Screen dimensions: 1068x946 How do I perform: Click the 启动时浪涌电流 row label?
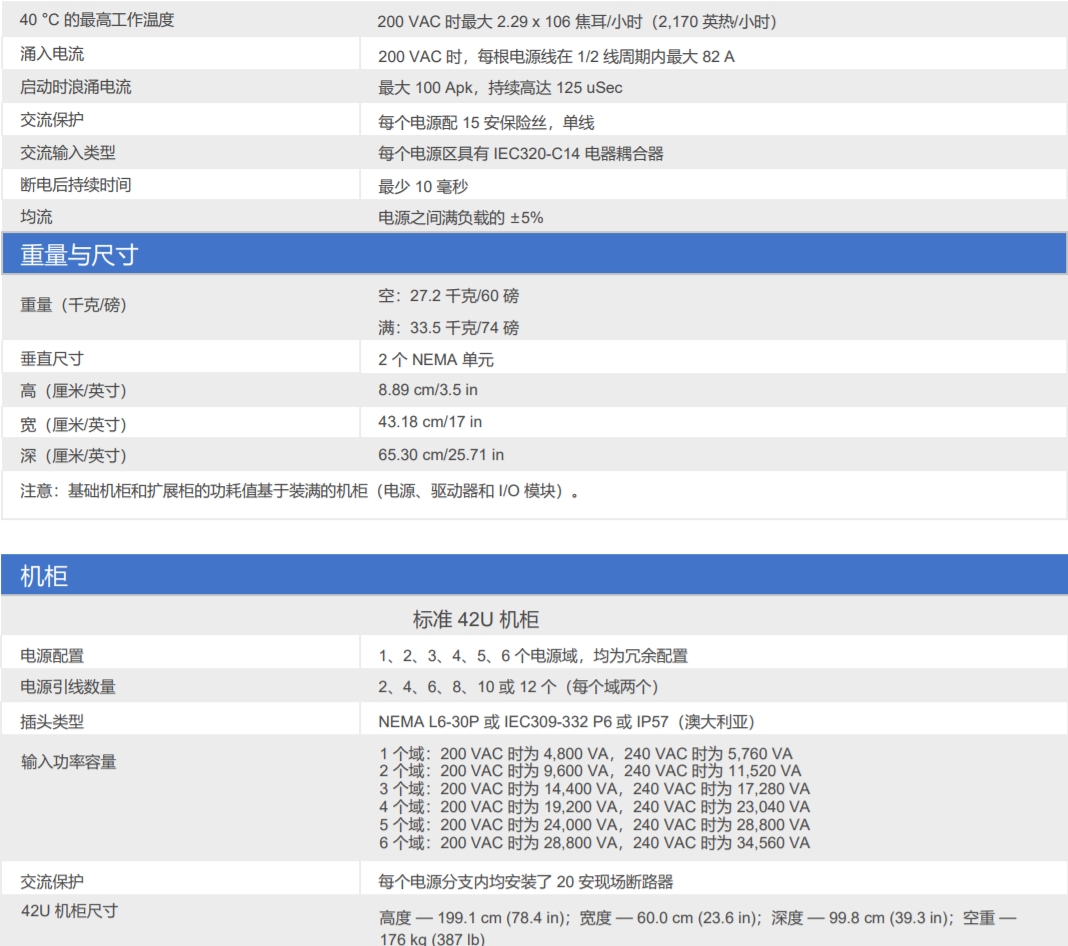point(75,88)
